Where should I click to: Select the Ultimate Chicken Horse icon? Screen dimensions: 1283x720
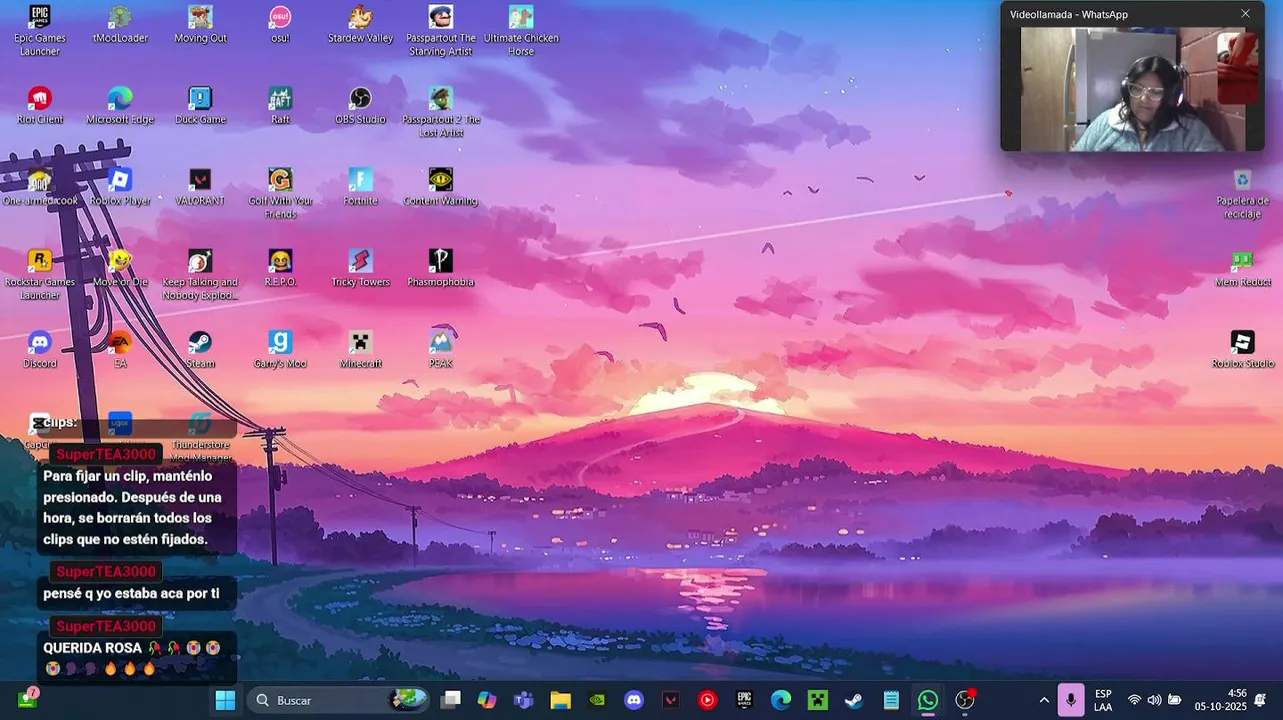click(521, 30)
